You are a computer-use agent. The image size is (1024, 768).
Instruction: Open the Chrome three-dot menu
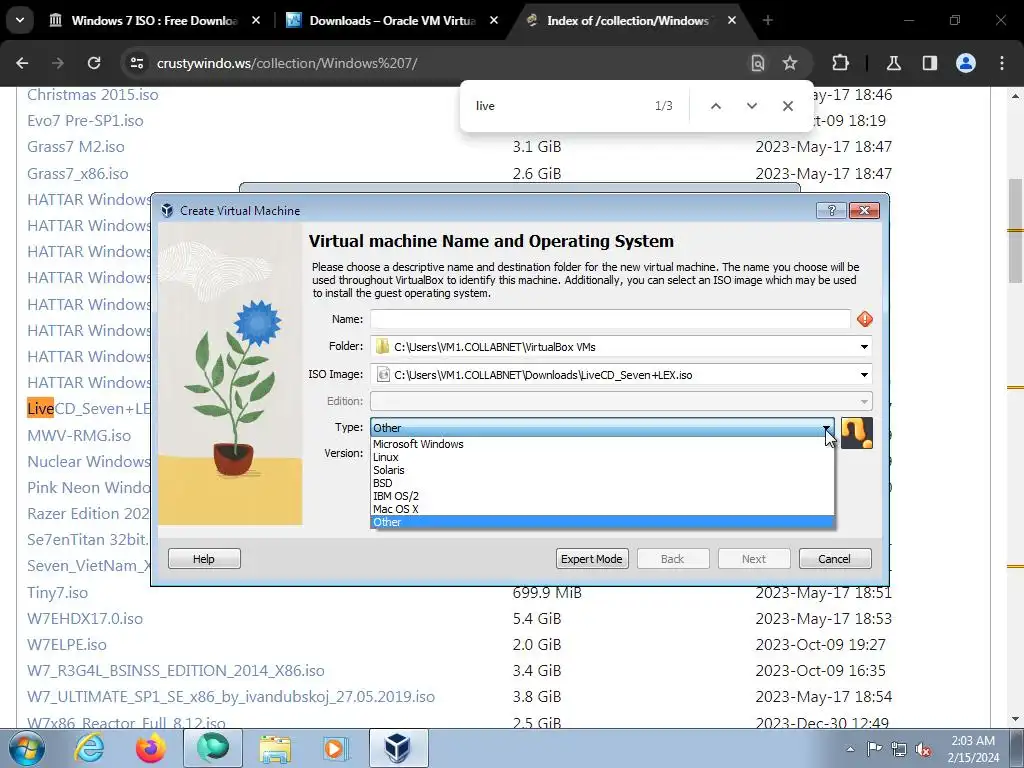coord(1002,63)
